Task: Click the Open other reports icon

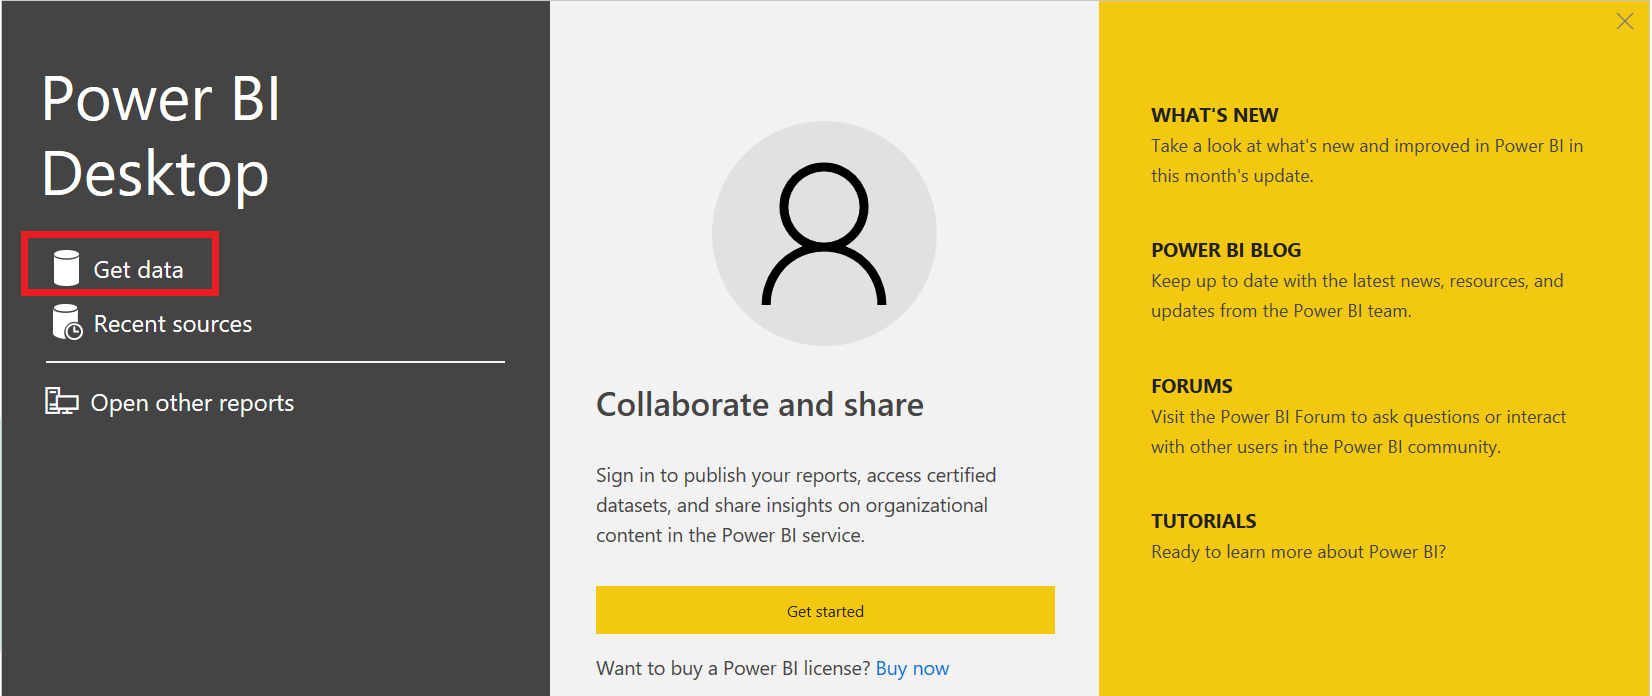Action: click(x=61, y=401)
